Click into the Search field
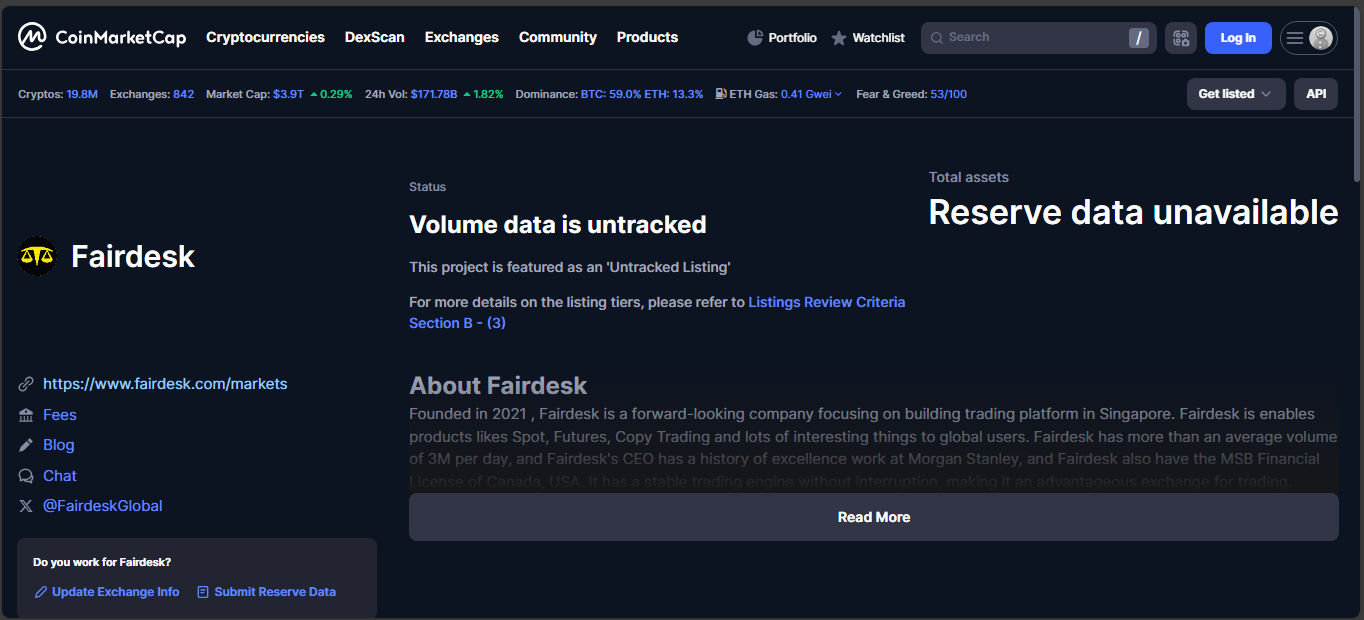 [1030, 38]
